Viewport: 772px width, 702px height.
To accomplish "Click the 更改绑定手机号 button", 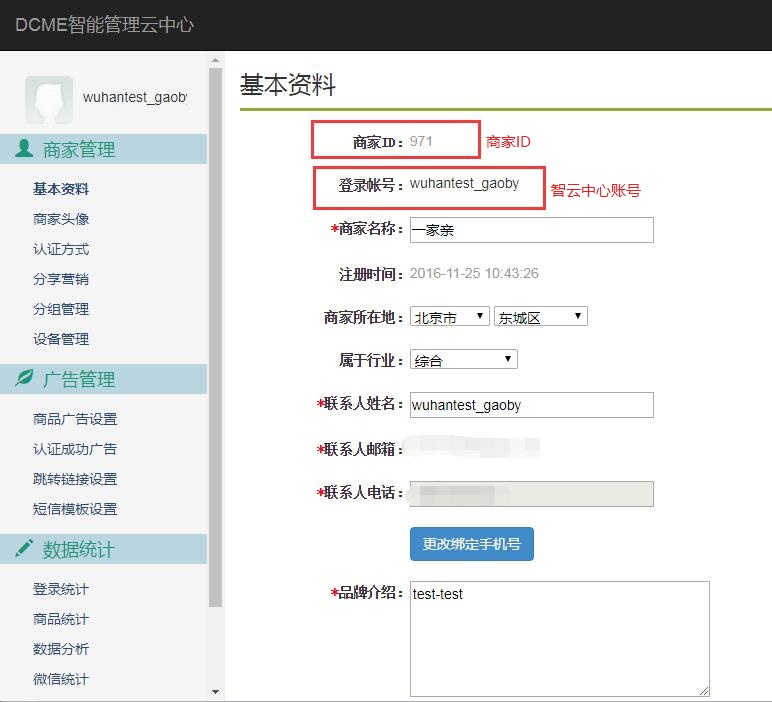I will tap(472, 544).
